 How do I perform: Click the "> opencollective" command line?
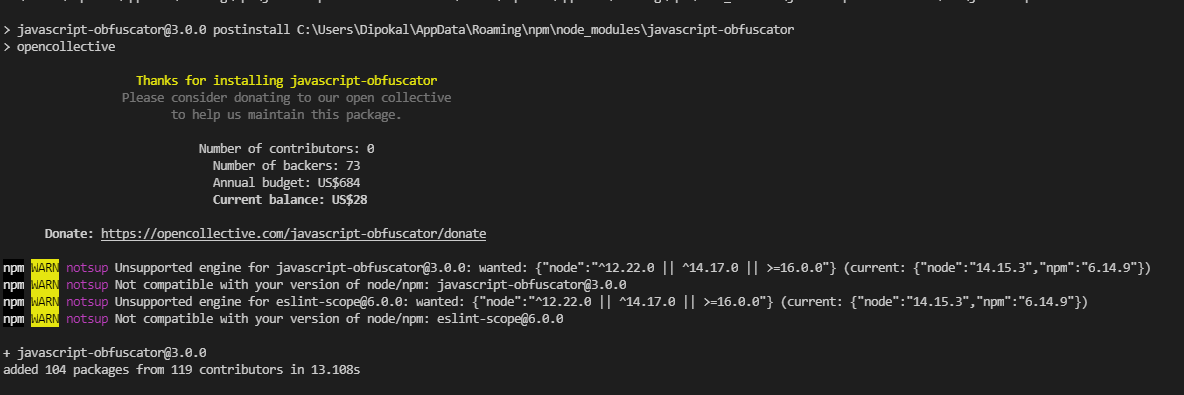tap(59, 47)
